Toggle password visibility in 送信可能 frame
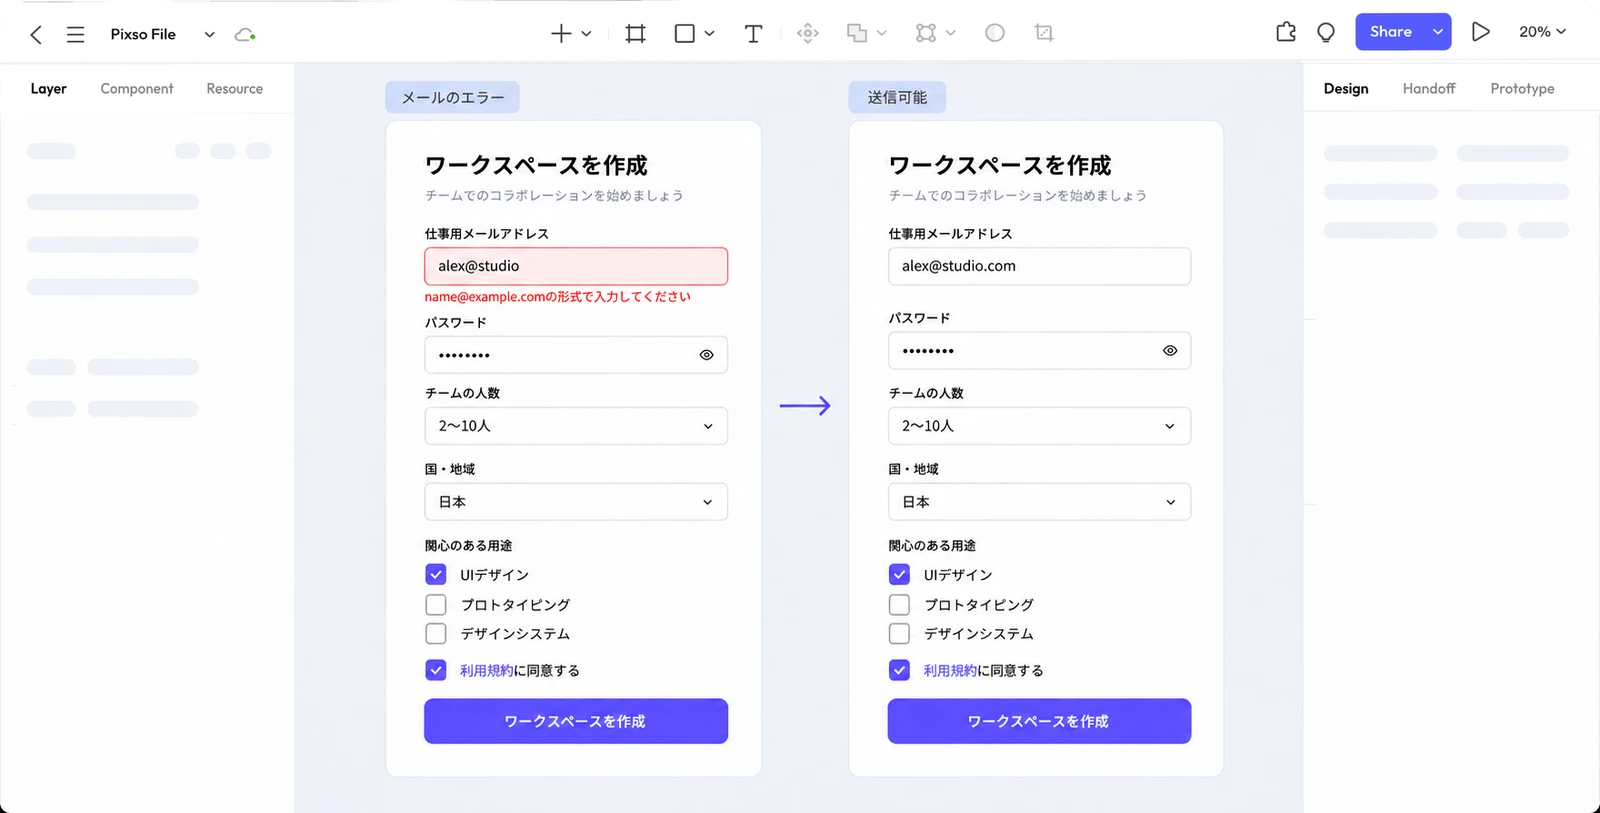1600x813 pixels. pos(1170,351)
